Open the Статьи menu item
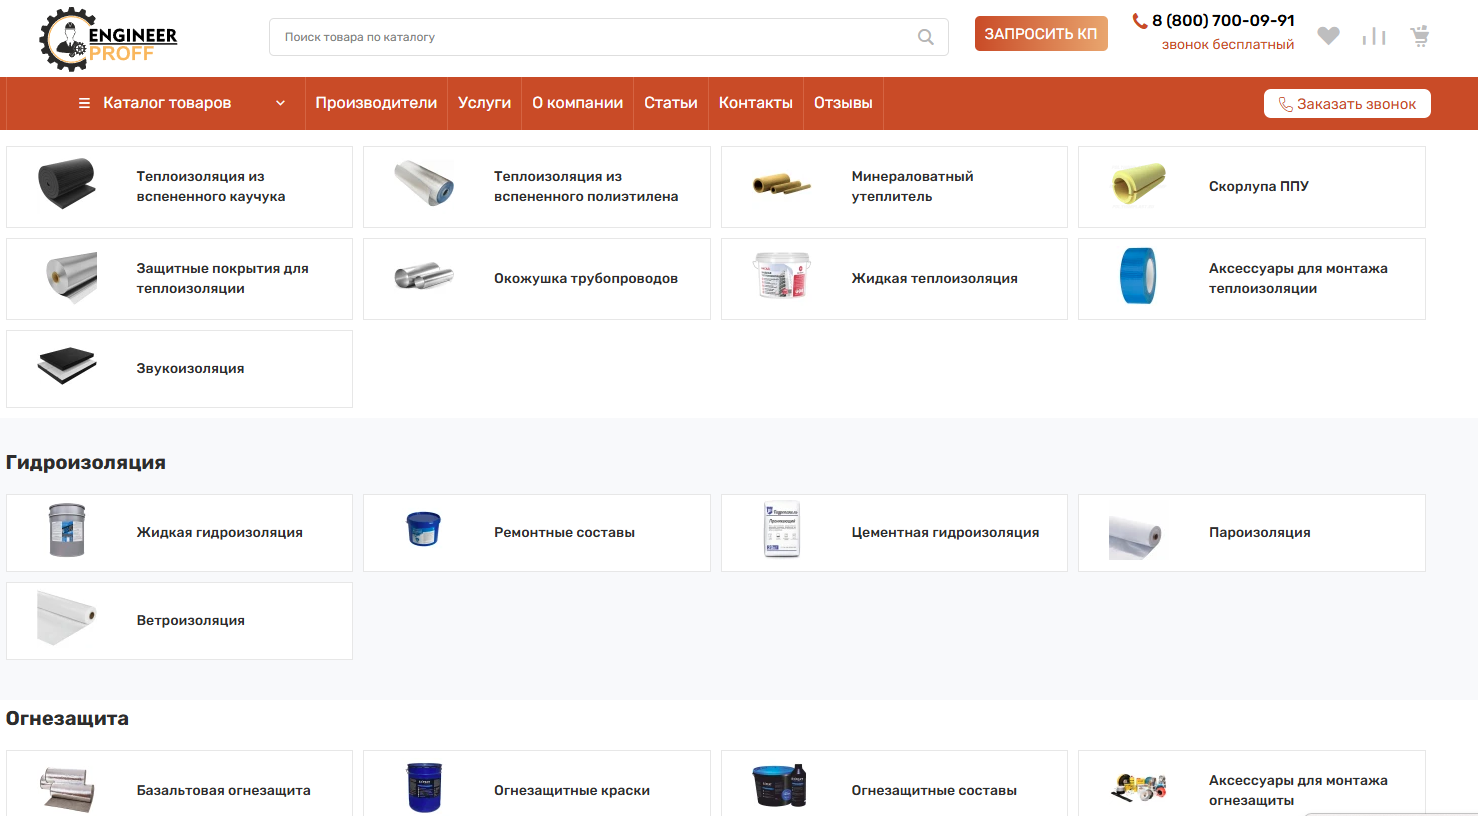Screen dimensions: 1478x816 pos(671,103)
